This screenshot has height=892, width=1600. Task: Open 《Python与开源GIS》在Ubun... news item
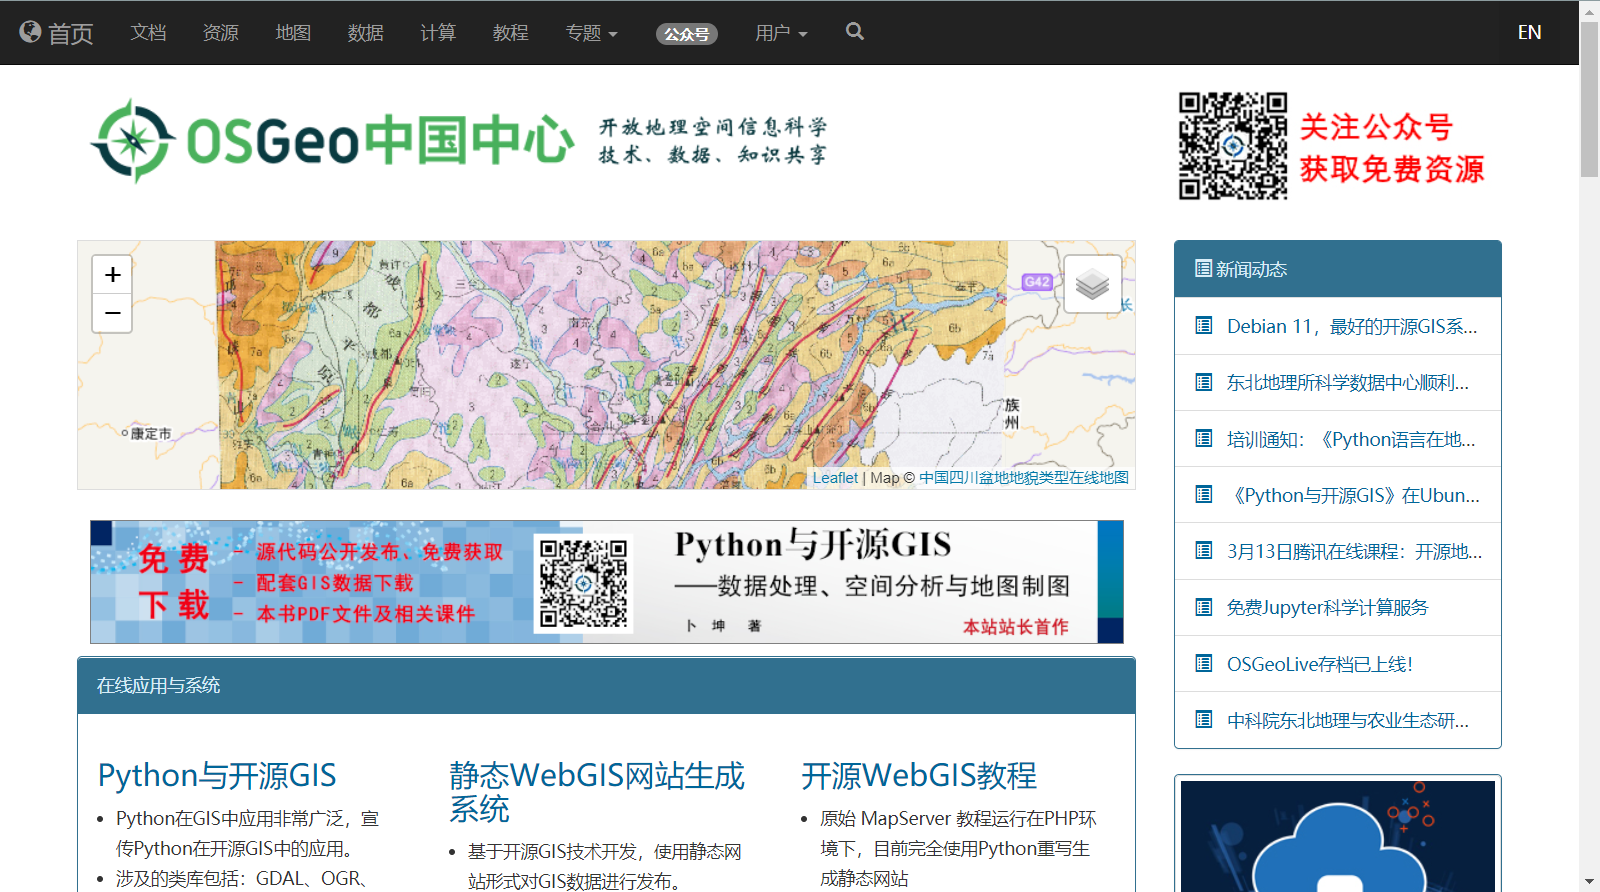1353,495
